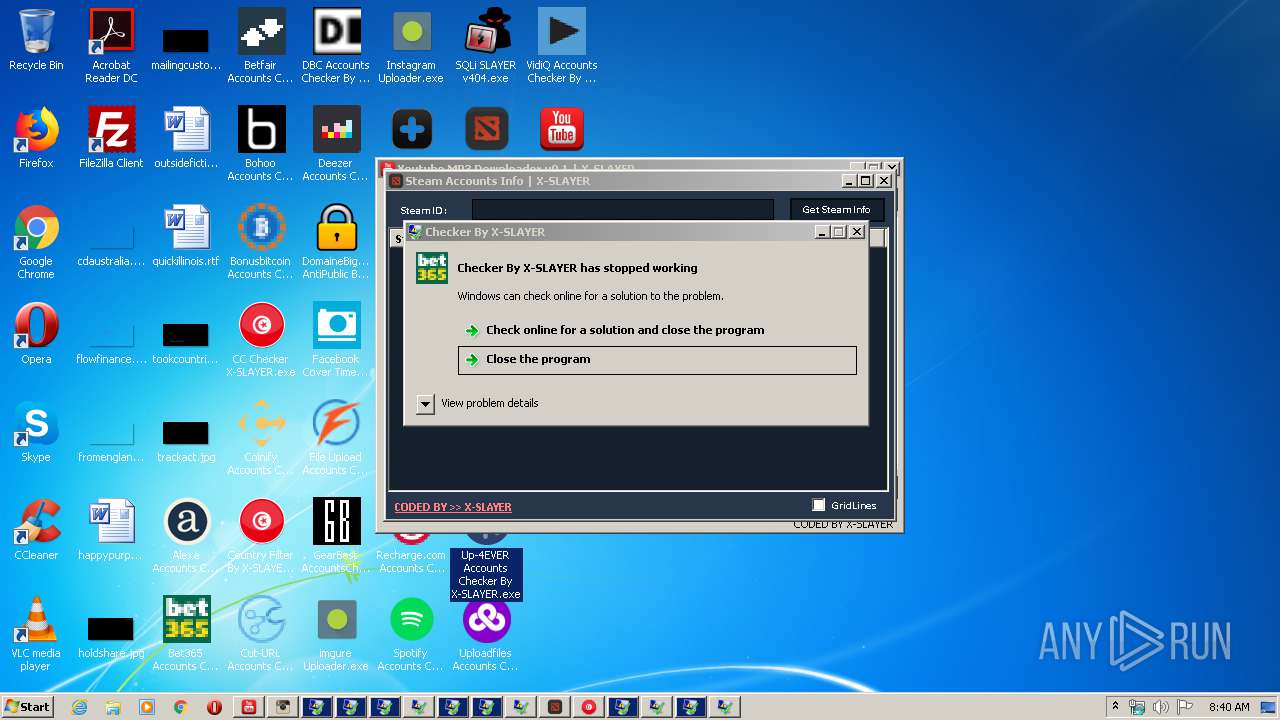Select the blue plus desktop icon
The height and width of the screenshot is (720, 1280).
411,130
